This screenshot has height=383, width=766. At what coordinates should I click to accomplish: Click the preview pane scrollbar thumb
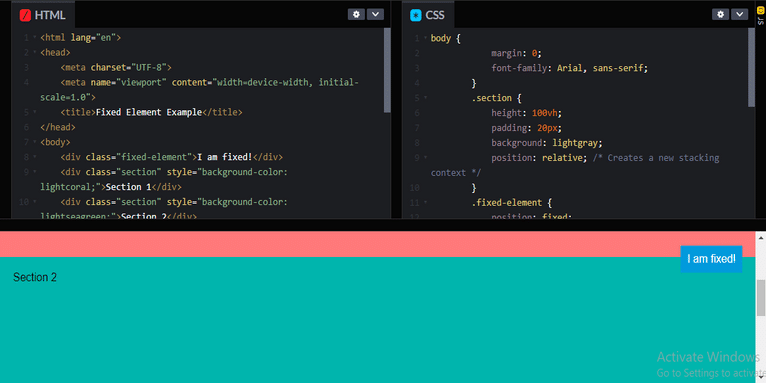click(761, 298)
